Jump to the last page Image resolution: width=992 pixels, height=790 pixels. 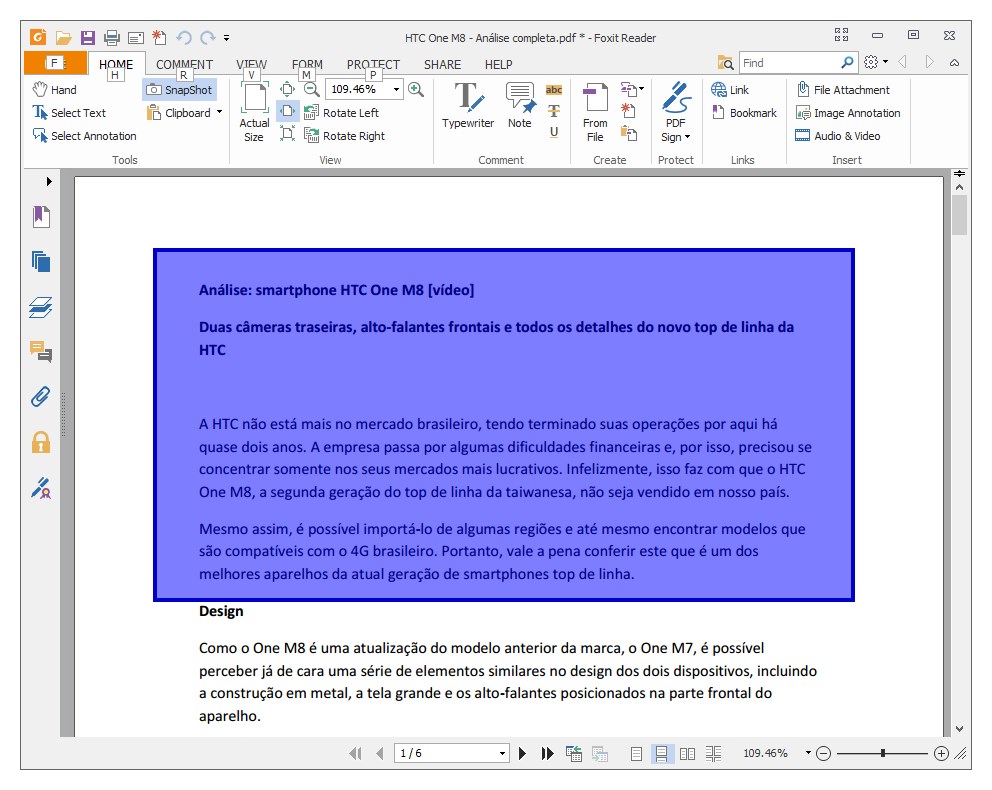pyautogui.click(x=547, y=753)
